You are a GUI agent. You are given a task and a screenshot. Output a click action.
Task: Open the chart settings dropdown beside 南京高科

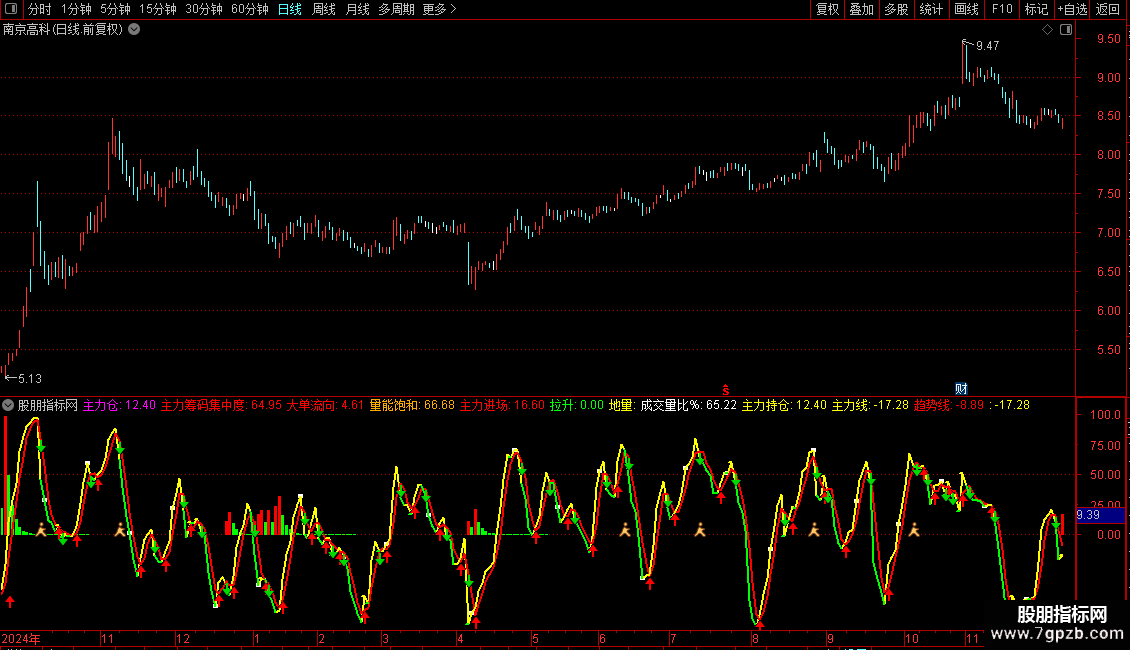coord(134,30)
